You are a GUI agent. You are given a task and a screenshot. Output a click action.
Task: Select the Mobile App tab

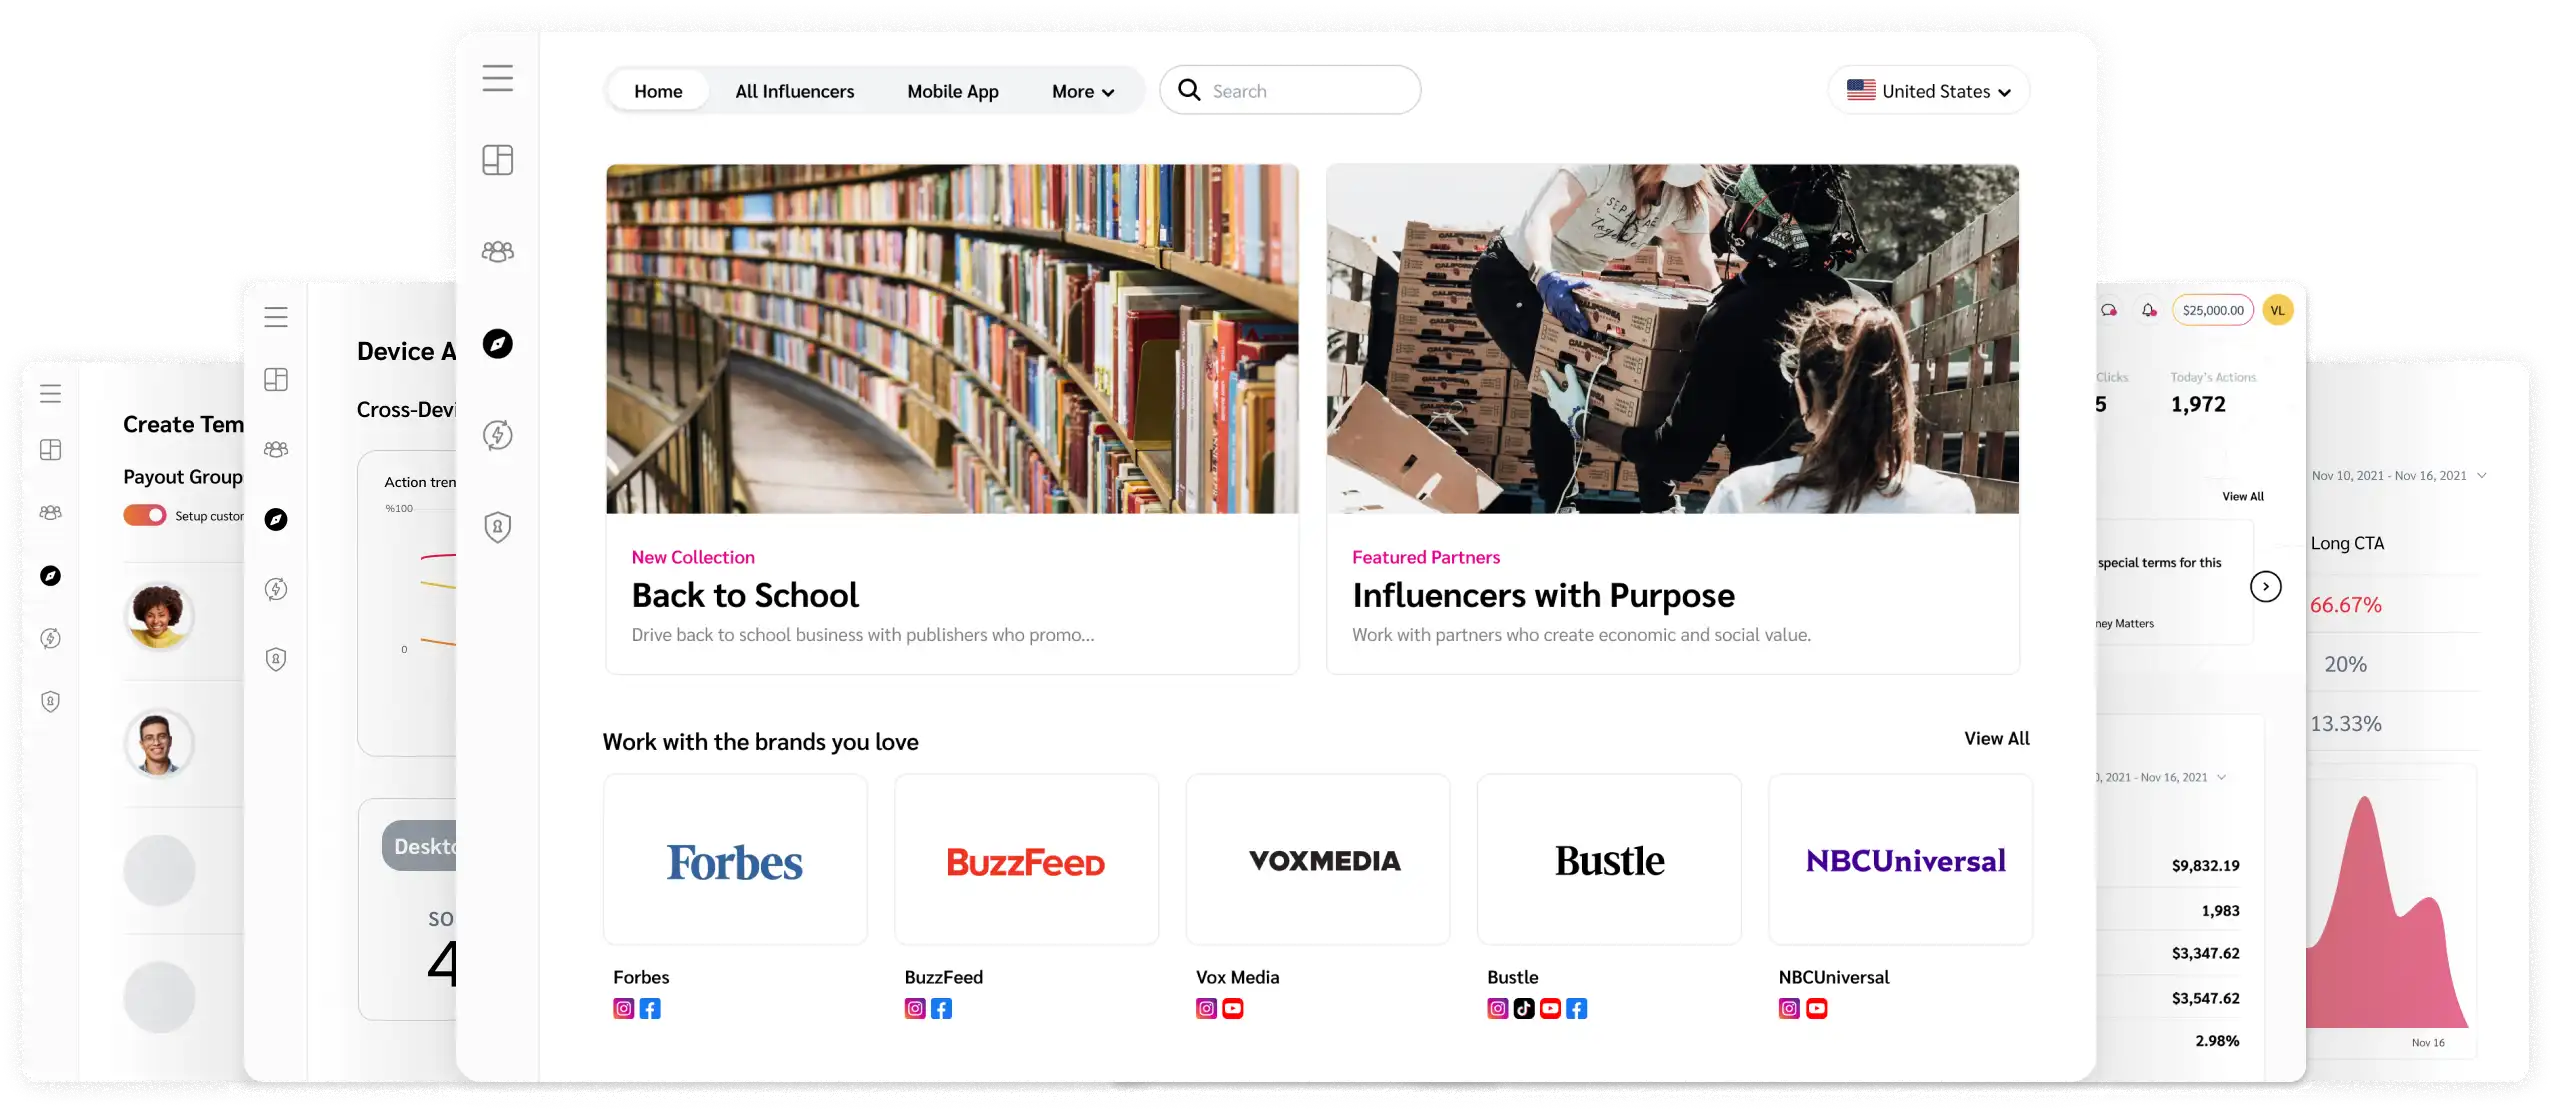point(952,91)
